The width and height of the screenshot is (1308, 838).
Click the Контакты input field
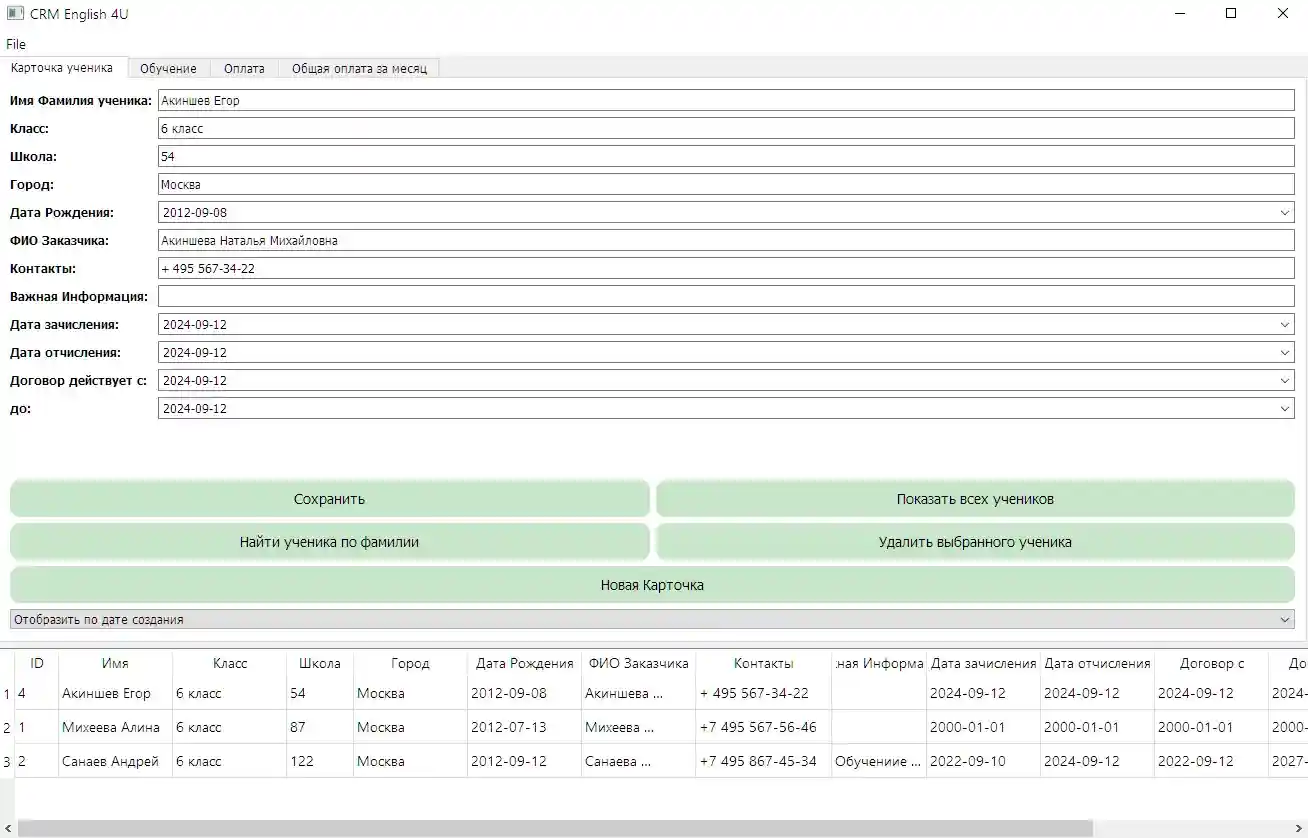(x=726, y=268)
